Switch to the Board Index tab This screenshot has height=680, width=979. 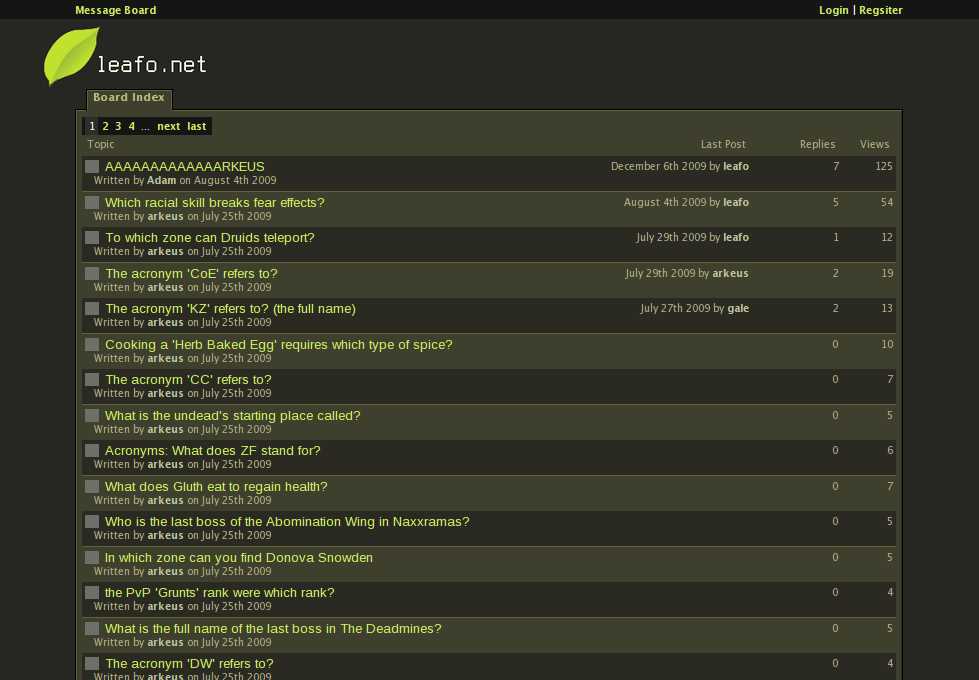pos(128,97)
